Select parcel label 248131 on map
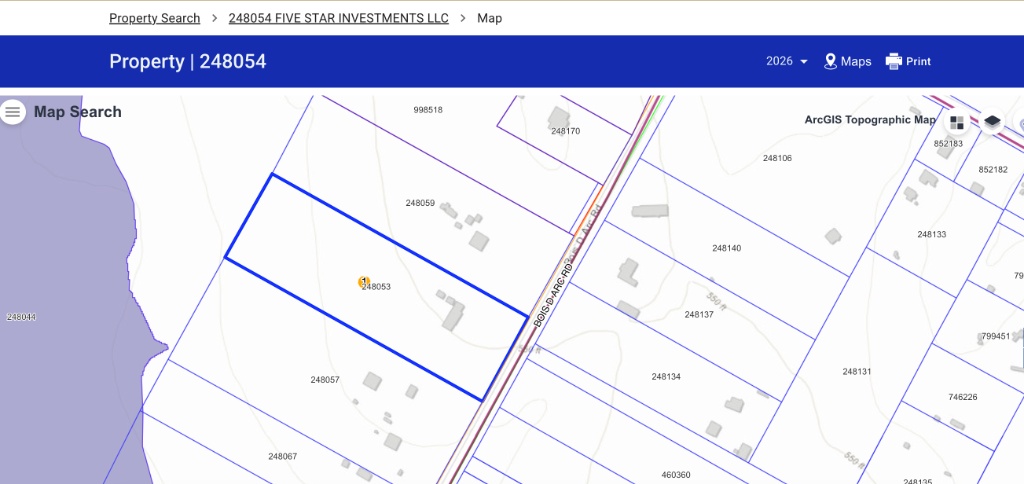This screenshot has width=1024, height=484. pyautogui.click(x=856, y=372)
